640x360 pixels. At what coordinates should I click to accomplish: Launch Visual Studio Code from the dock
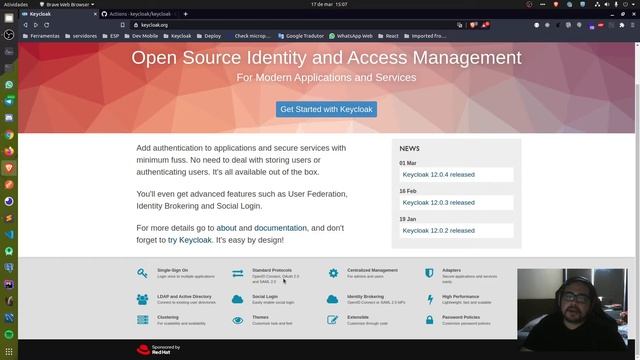[x=9, y=235]
